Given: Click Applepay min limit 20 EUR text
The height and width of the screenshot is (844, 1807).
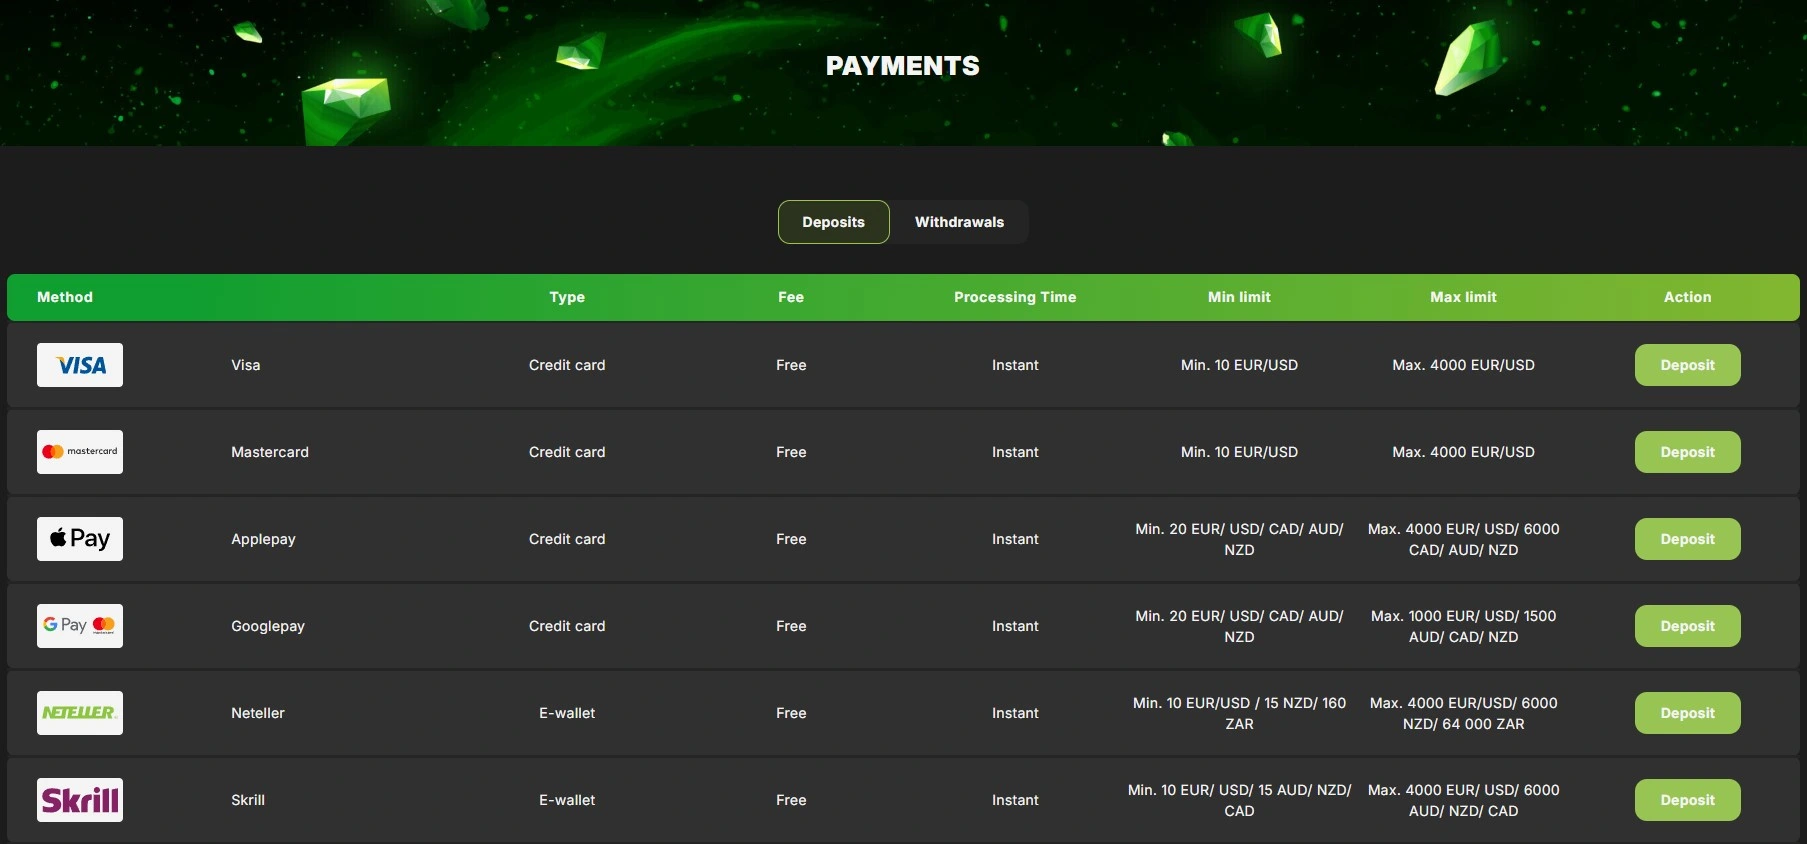Looking at the screenshot, I should click(1239, 539).
